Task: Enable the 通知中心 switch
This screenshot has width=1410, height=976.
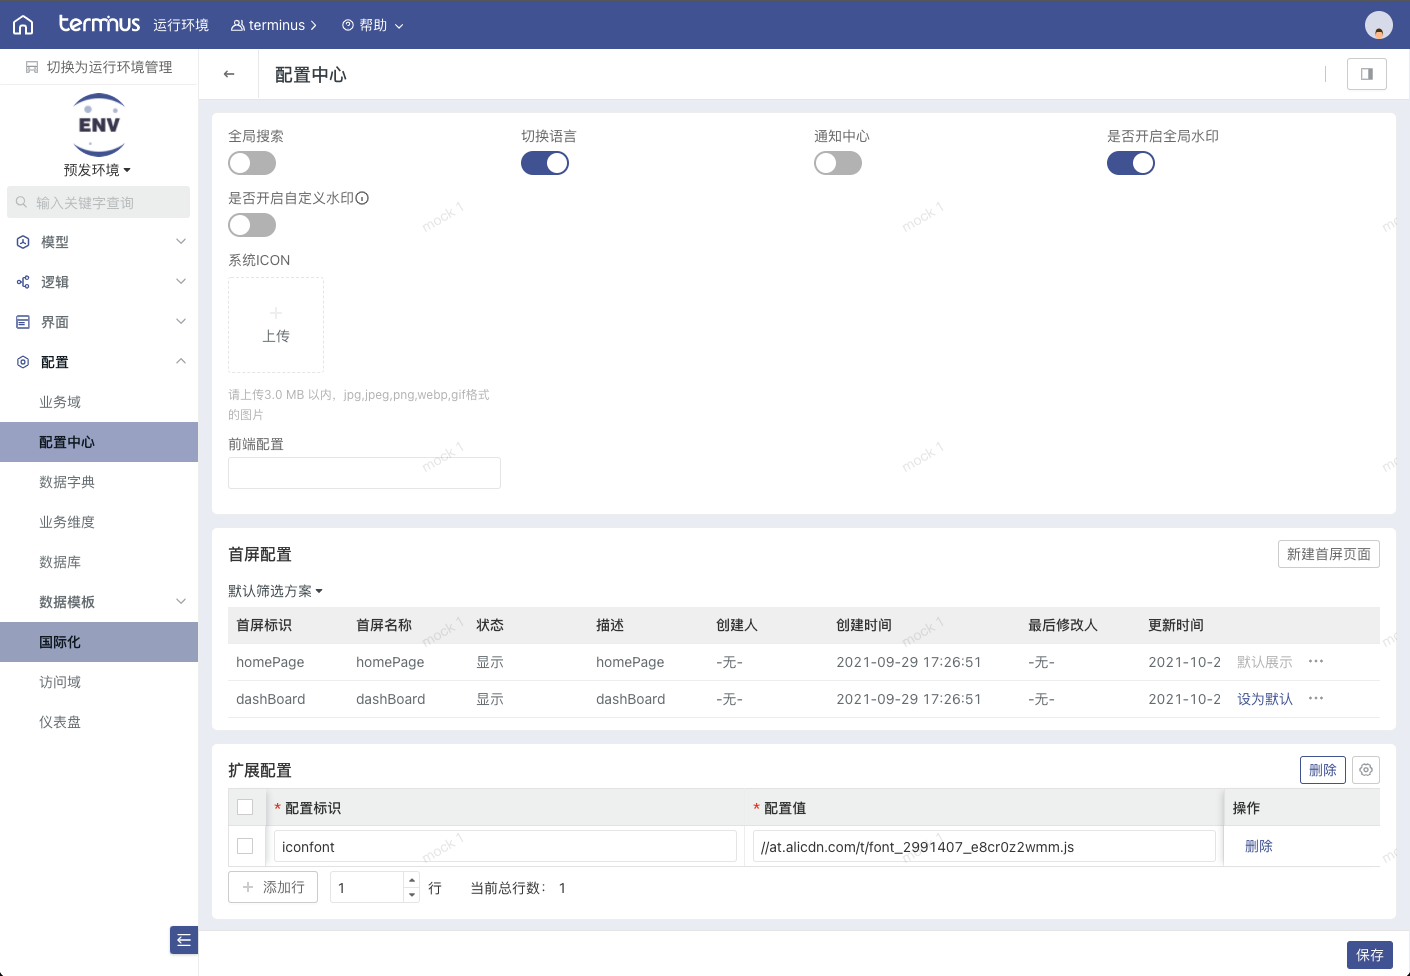Action: point(838,163)
